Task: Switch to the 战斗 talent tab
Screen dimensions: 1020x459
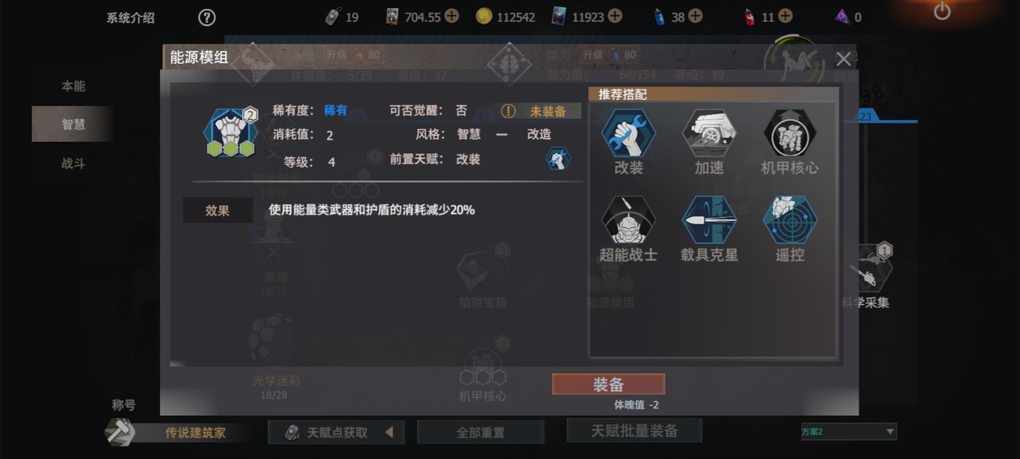Action: pyautogui.click(x=73, y=163)
